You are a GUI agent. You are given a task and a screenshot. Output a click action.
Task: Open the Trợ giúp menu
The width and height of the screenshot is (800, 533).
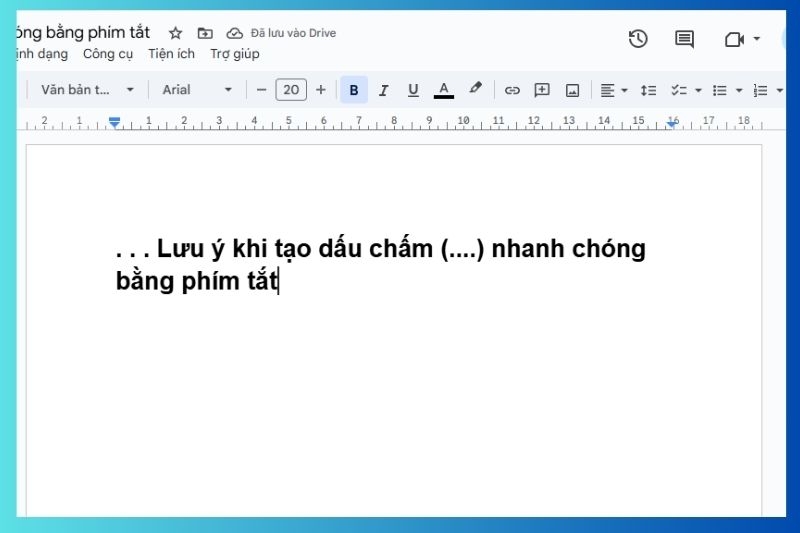coord(235,54)
